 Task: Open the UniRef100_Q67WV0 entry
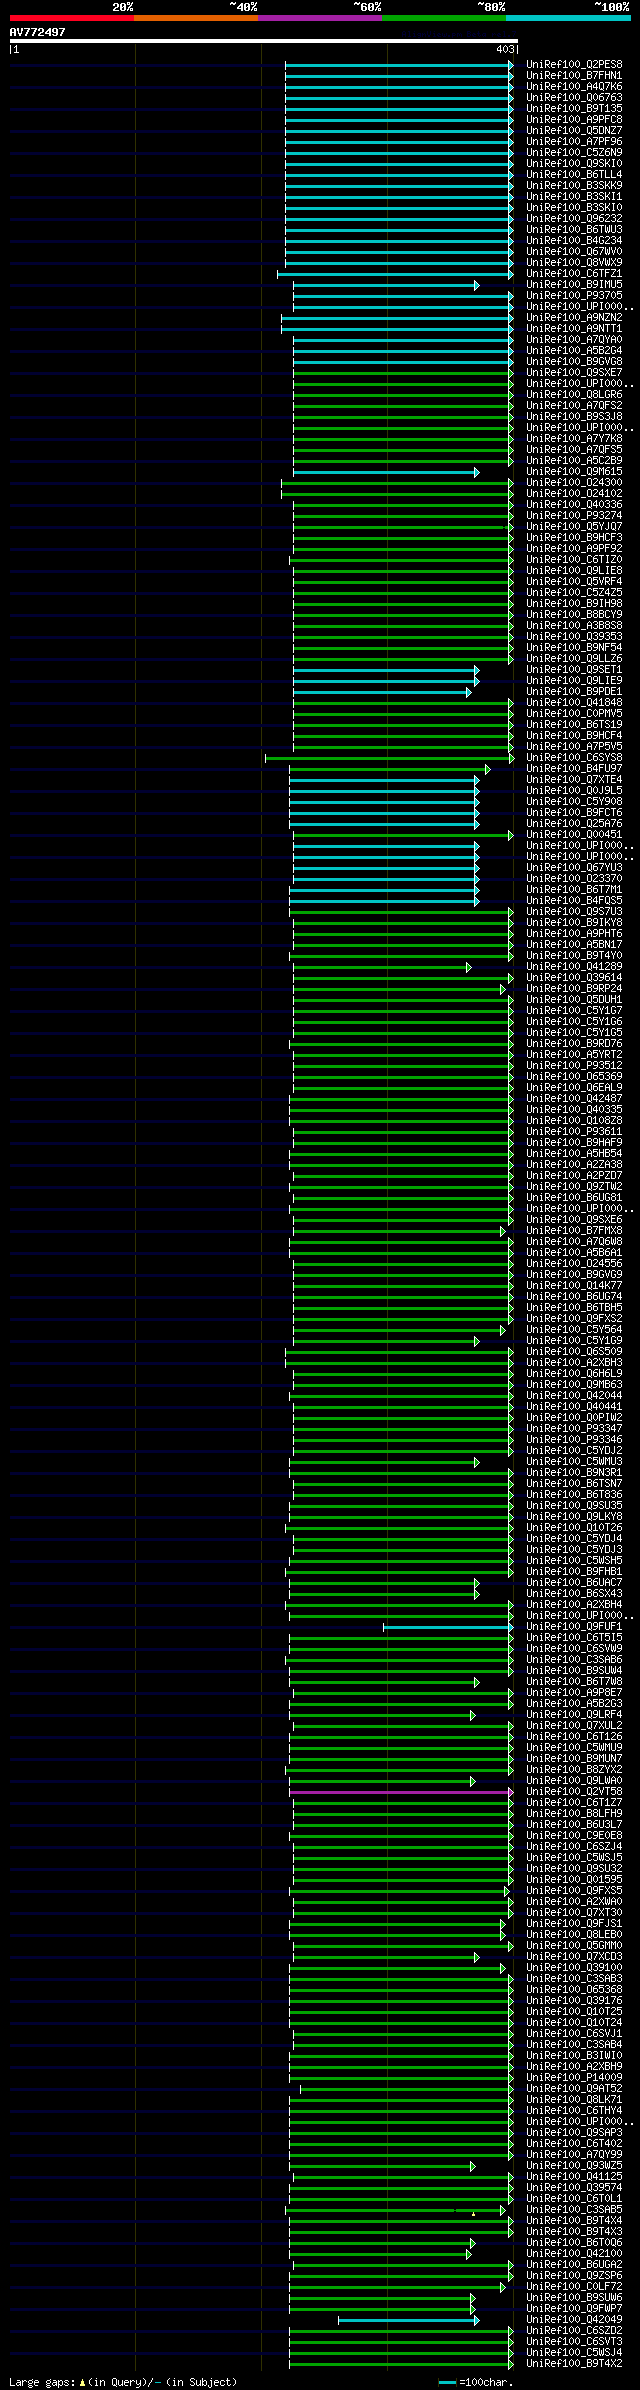tap(574, 252)
